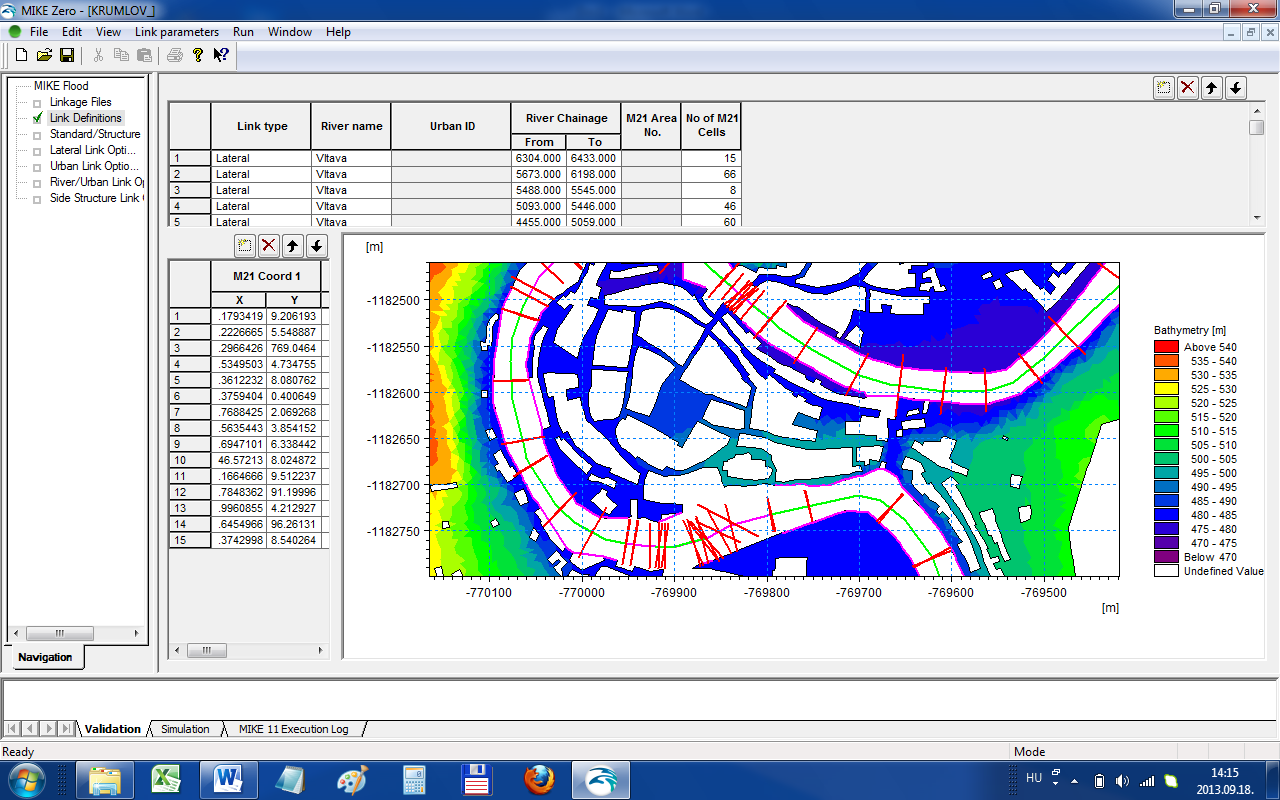Click the River name column header

click(x=351, y=126)
